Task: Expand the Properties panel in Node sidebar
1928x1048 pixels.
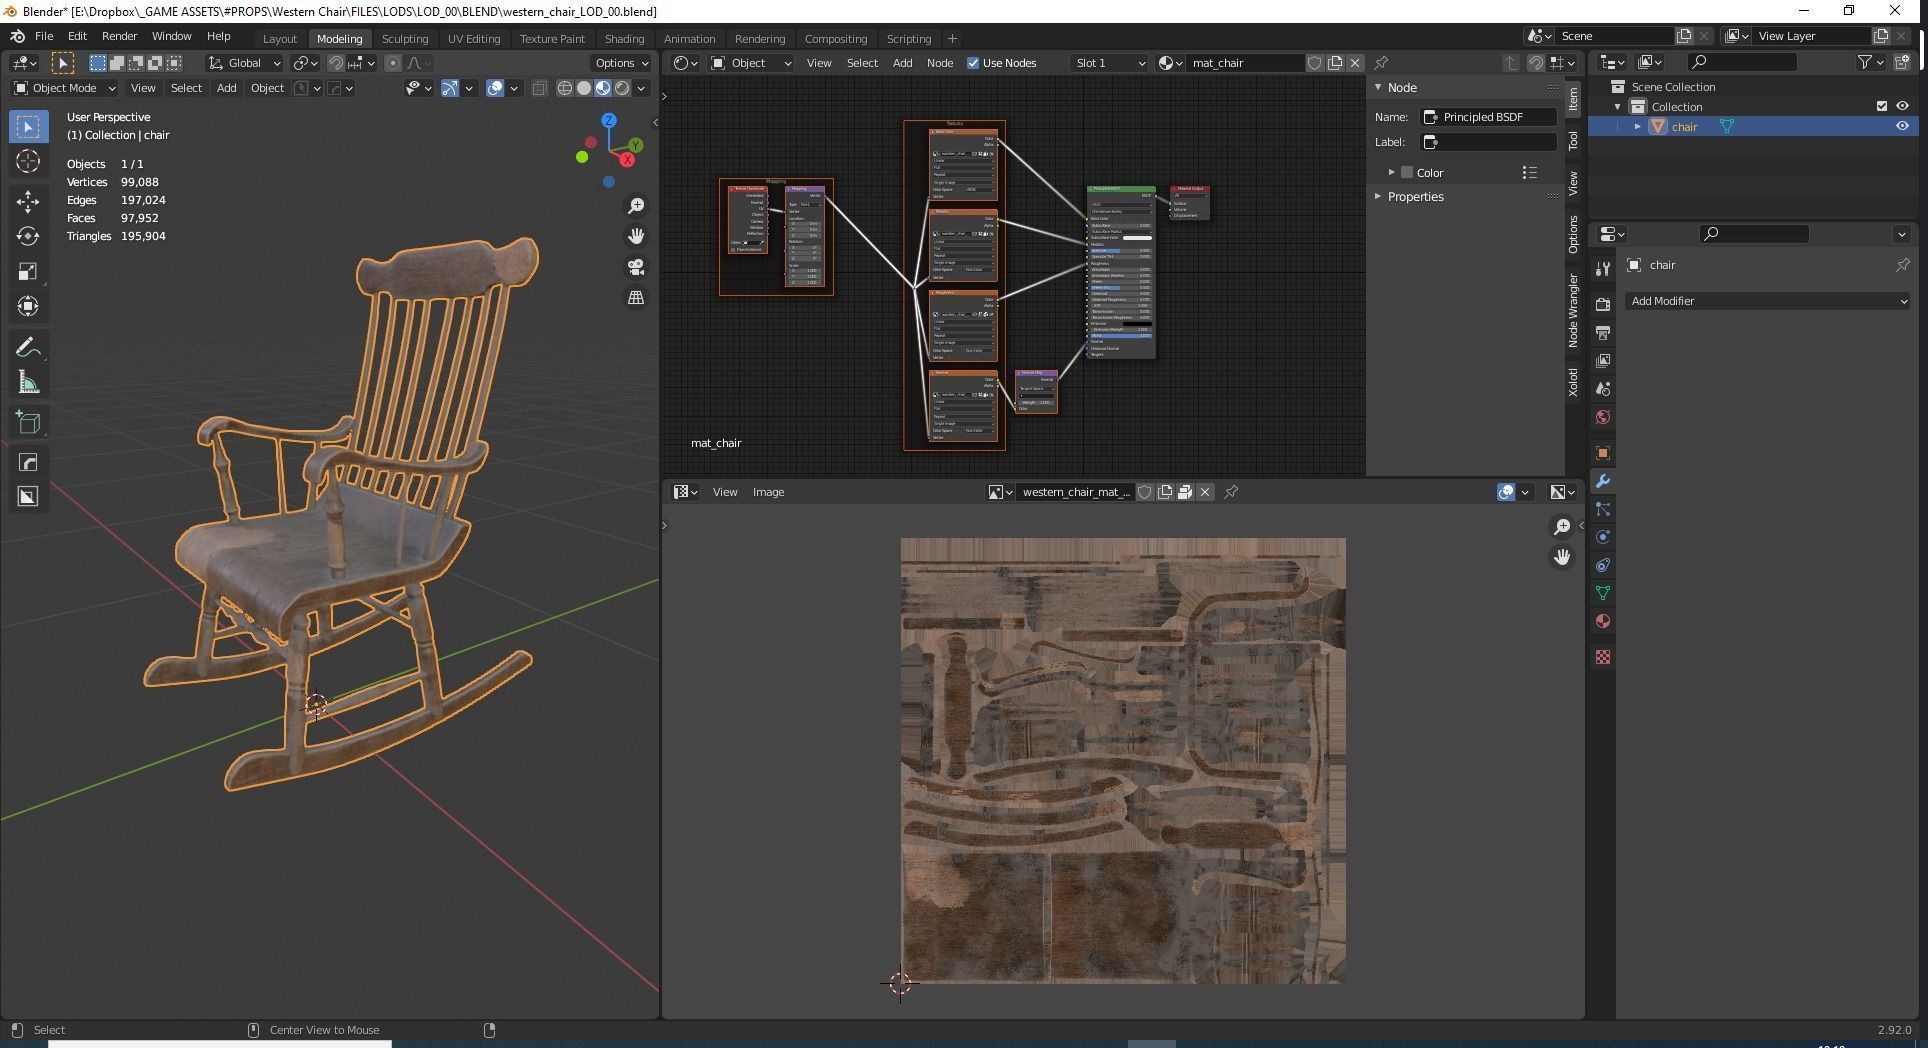Action: tap(1377, 196)
